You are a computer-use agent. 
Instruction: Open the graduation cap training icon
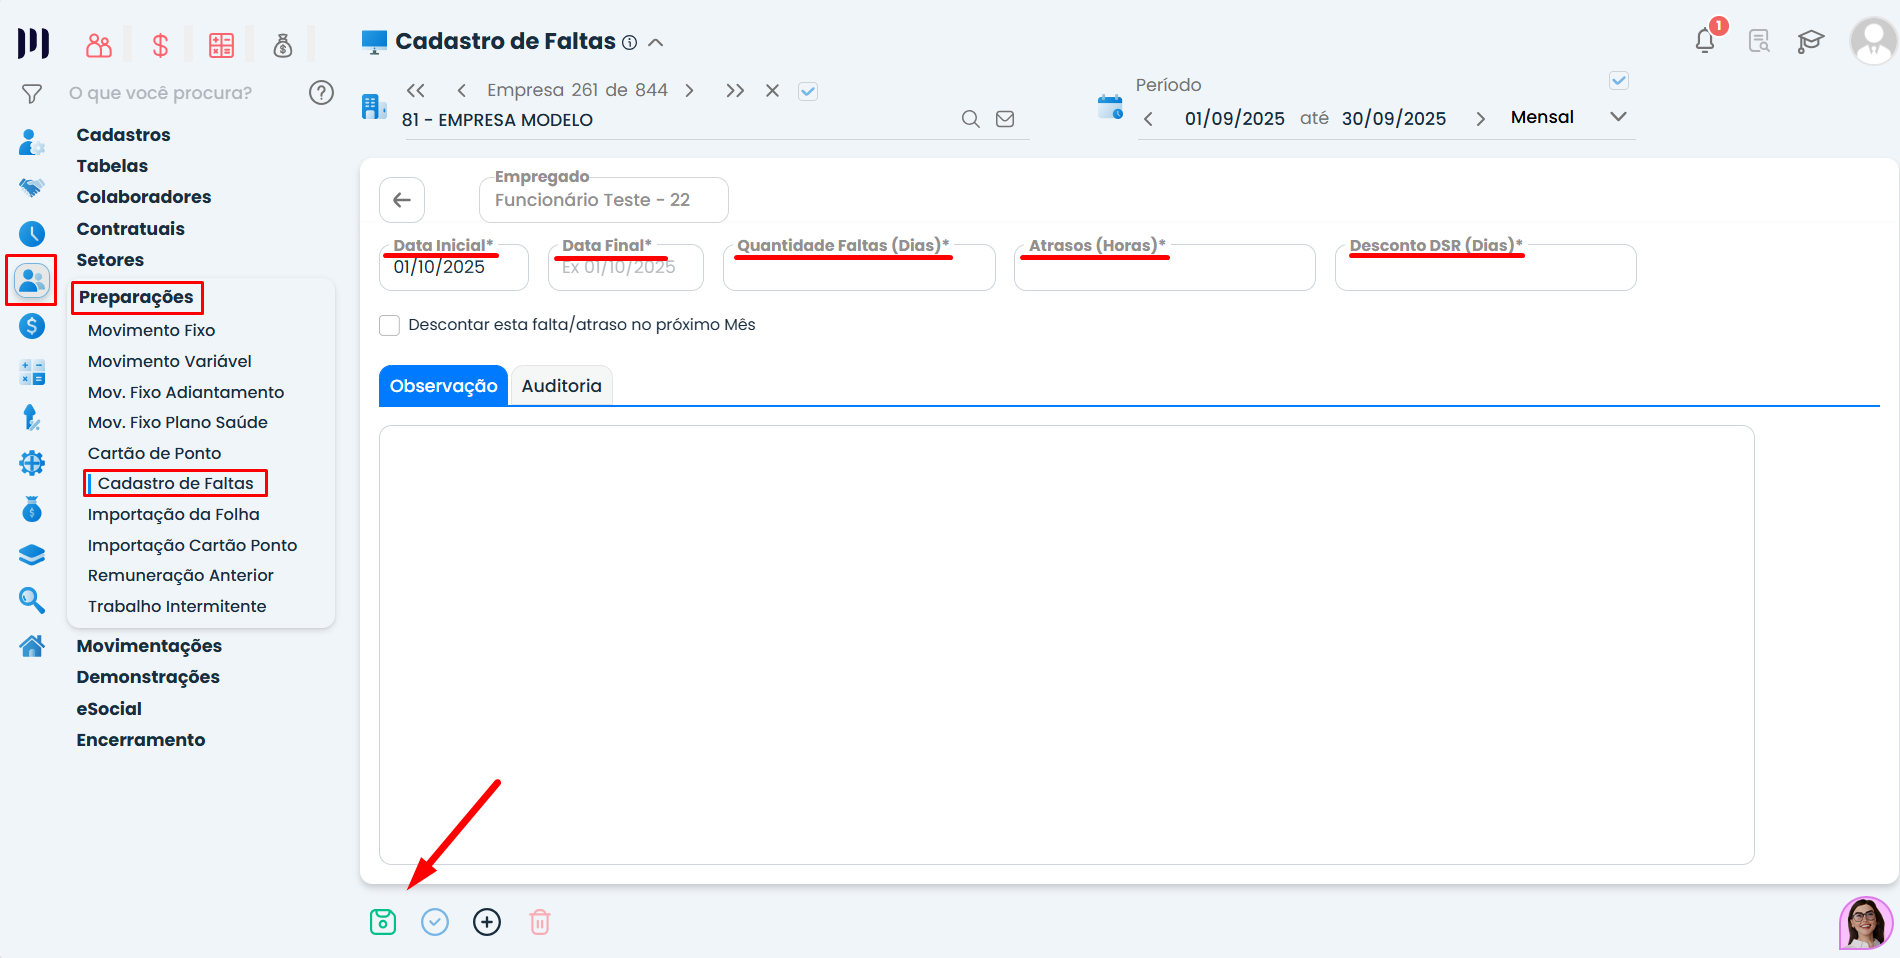[1811, 41]
